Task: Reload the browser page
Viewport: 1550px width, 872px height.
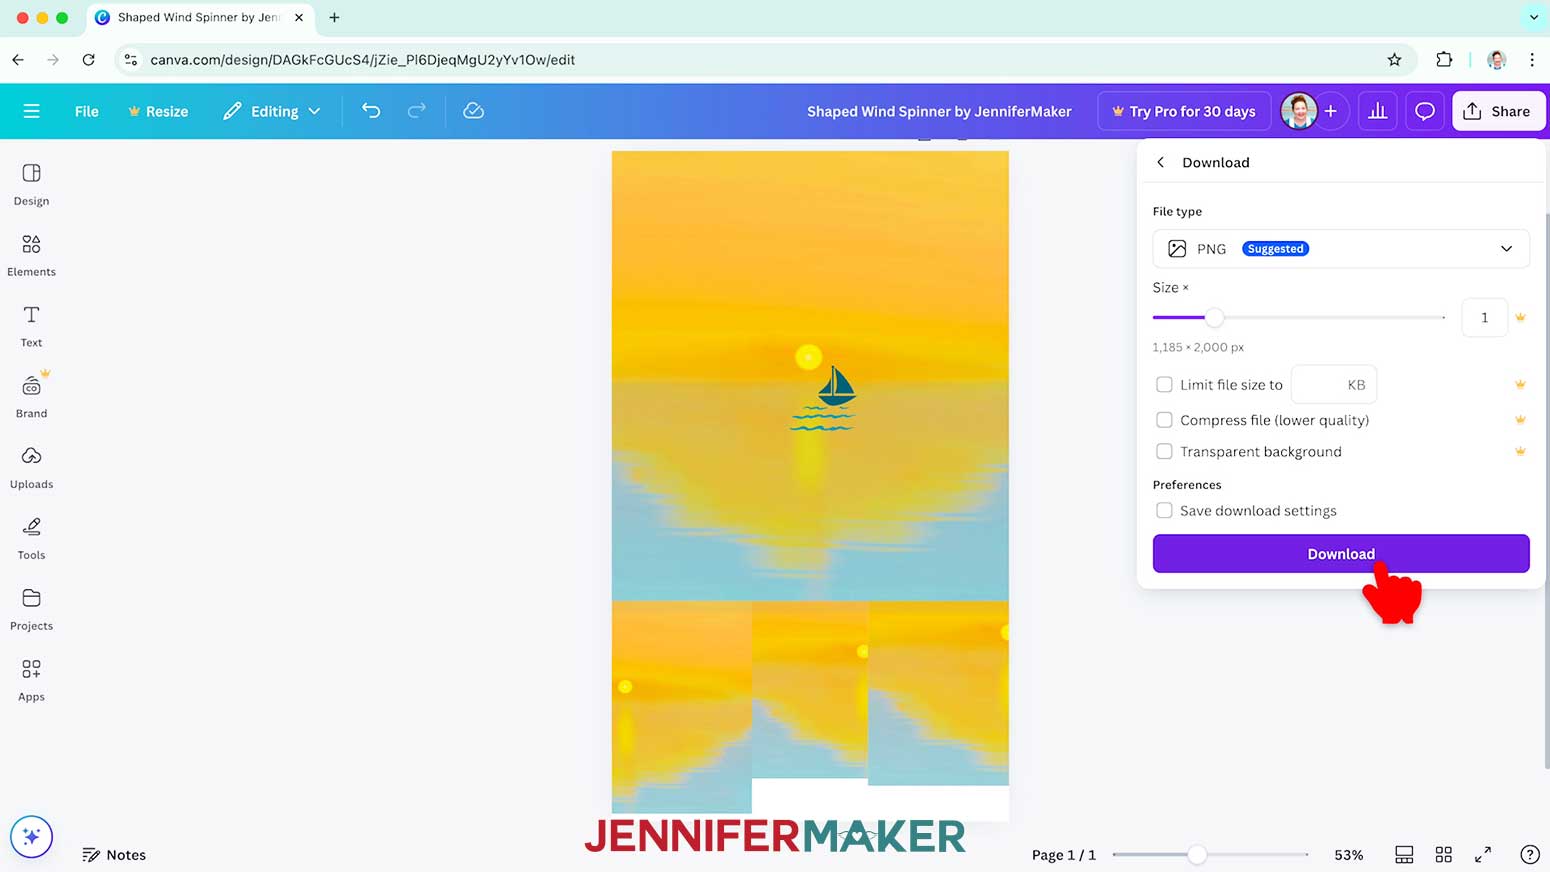Action: (x=89, y=60)
